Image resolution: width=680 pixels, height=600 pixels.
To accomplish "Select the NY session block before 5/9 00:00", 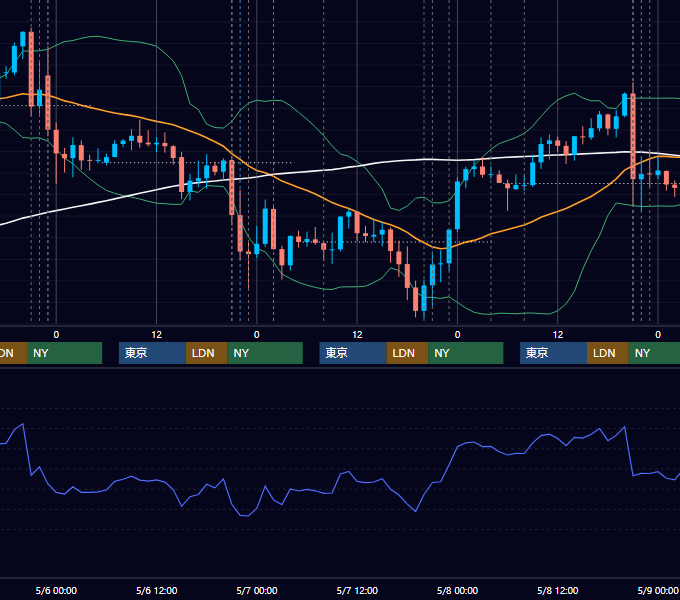I will click(x=654, y=353).
